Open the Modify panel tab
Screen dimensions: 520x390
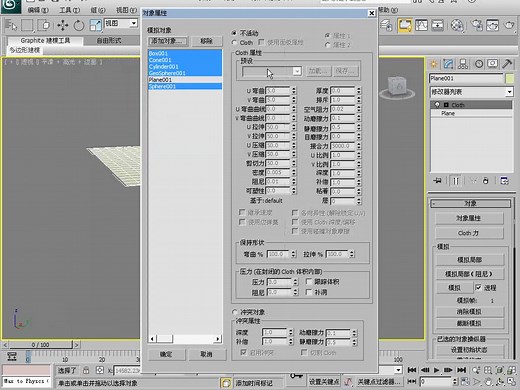pyautogui.click(x=448, y=64)
